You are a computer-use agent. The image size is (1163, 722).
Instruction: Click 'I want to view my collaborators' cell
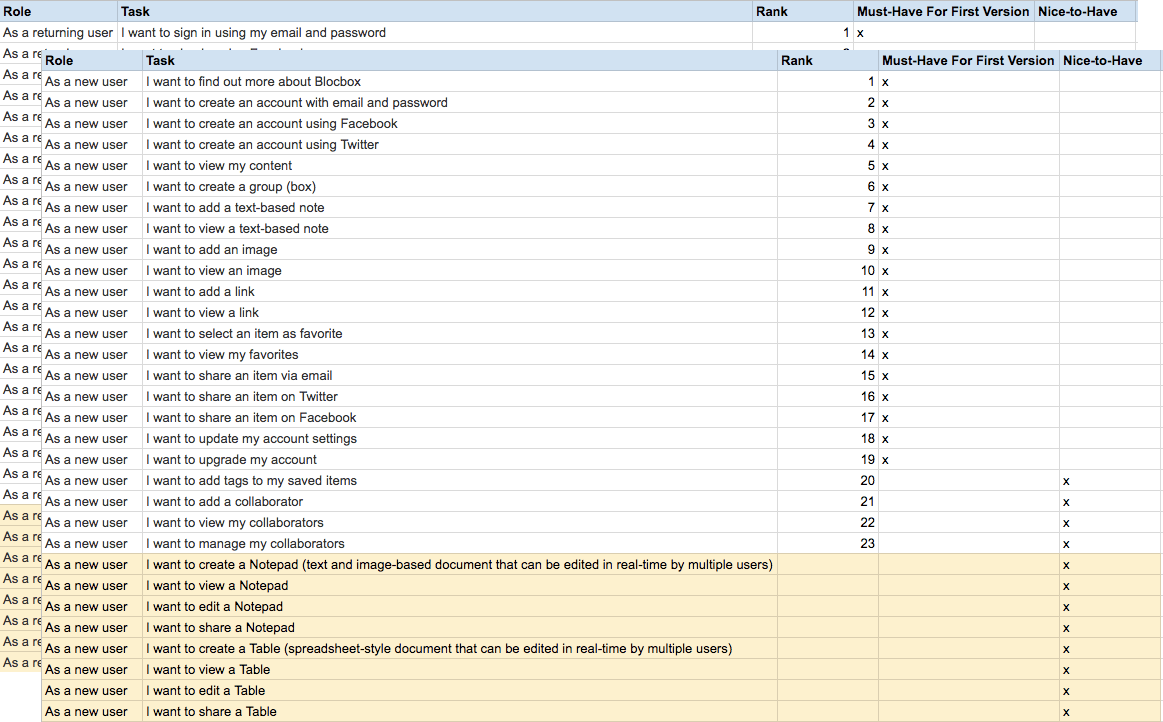(x=460, y=522)
